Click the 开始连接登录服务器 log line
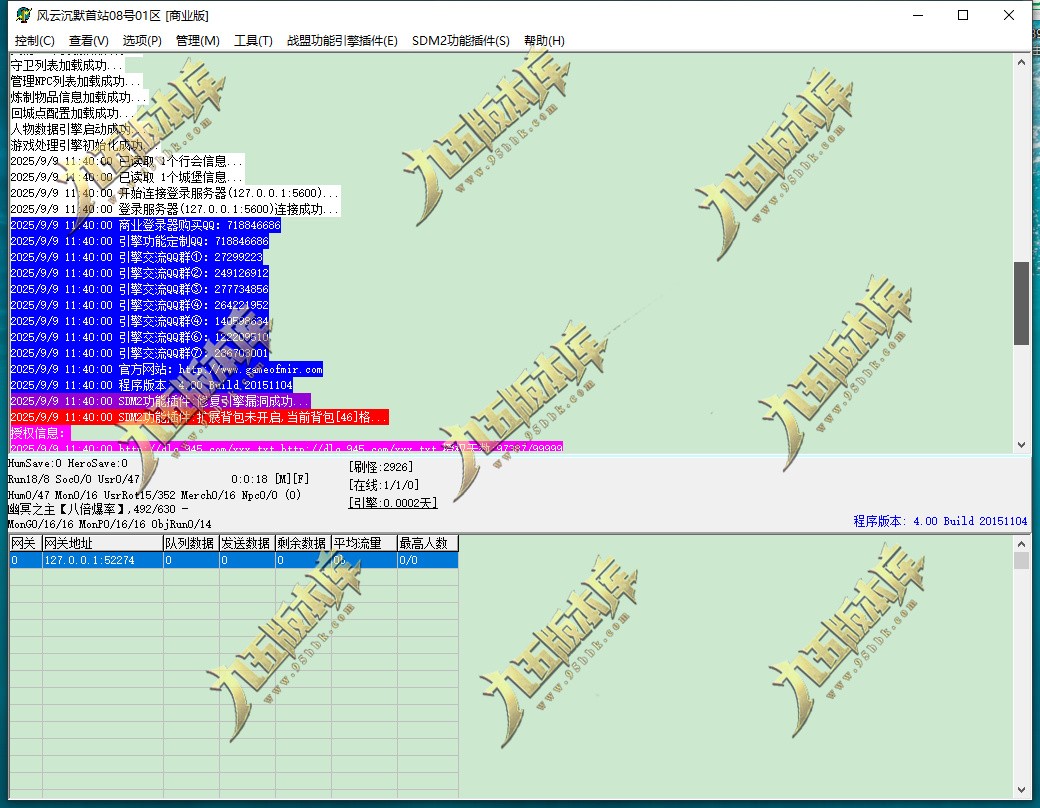1040x808 pixels. pyautogui.click(x=175, y=193)
